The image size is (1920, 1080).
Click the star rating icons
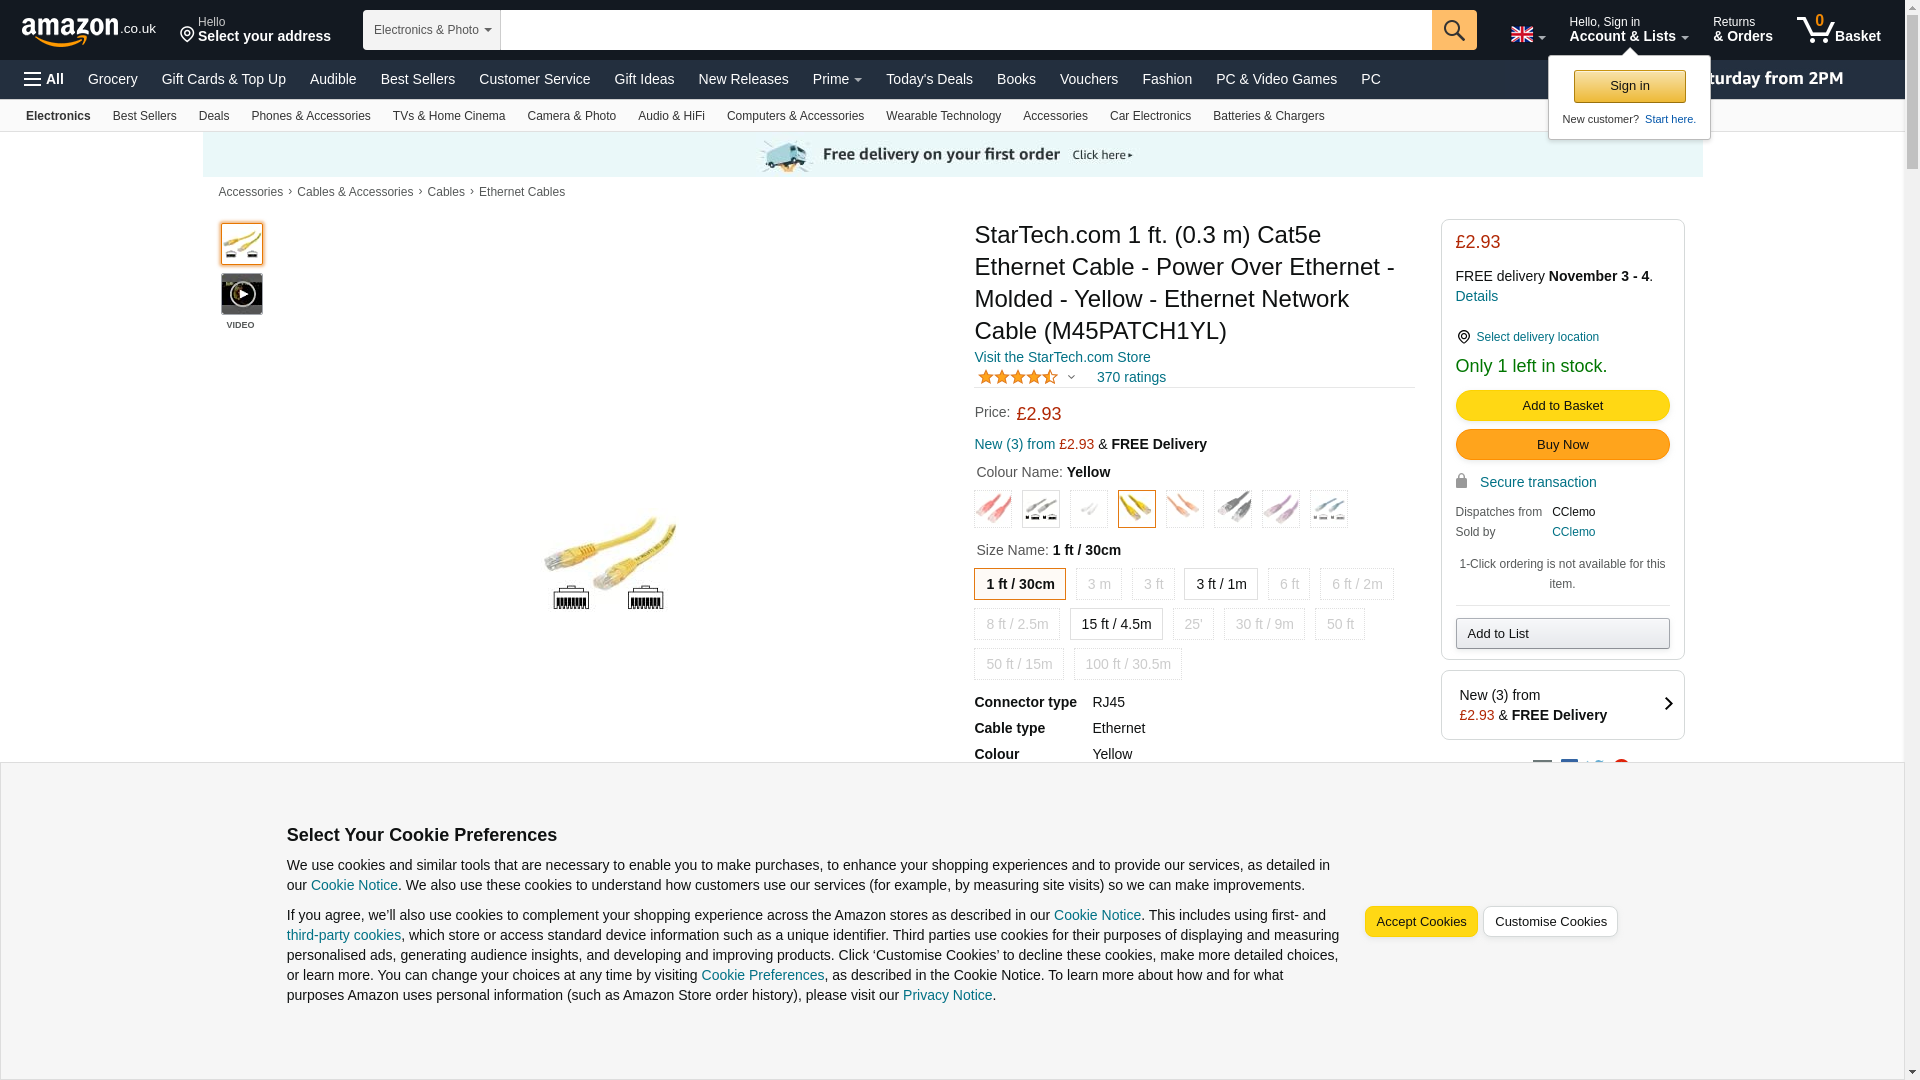[x=1017, y=377]
